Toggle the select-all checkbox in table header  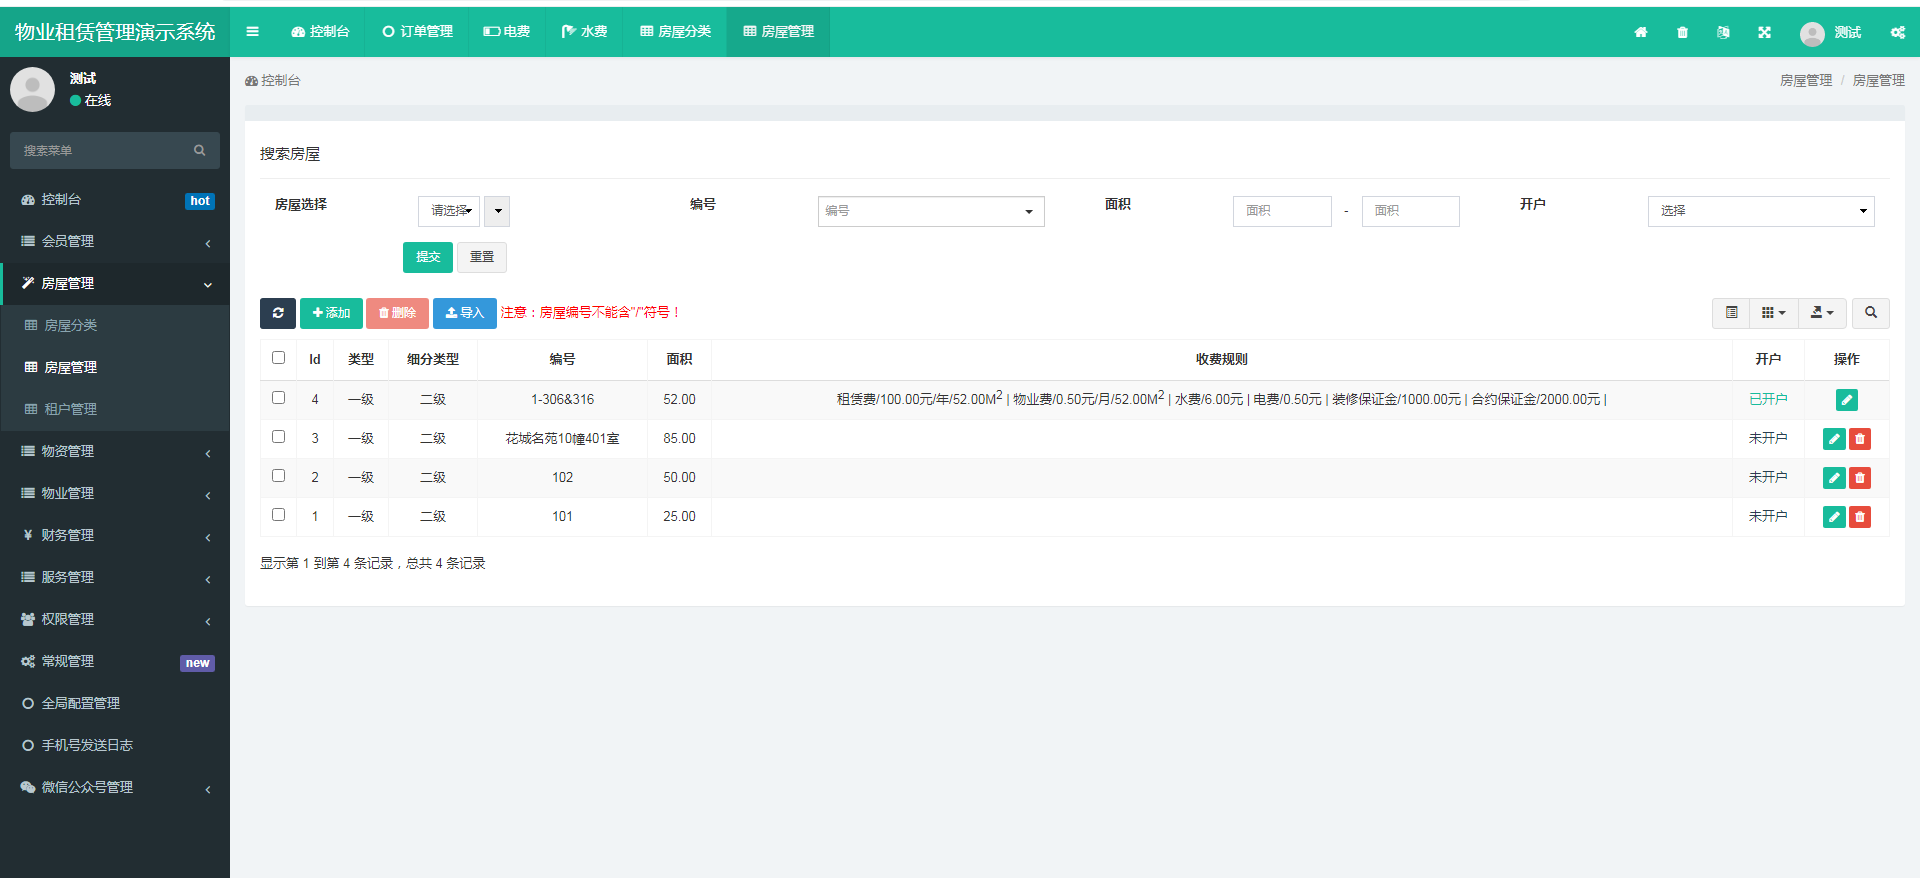pyautogui.click(x=279, y=358)
